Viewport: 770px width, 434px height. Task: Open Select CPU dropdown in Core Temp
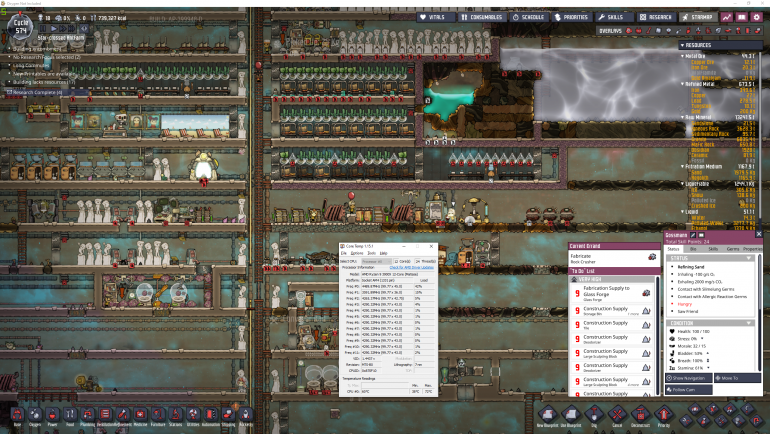click(x=377, y=262)
